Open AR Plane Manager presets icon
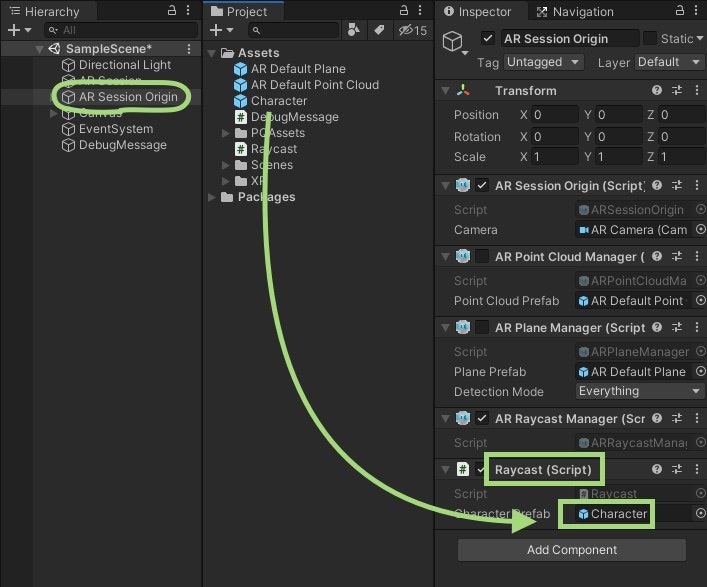Image resolution: width=707 pixels, height=587 pixels. (x=677, y=327)
